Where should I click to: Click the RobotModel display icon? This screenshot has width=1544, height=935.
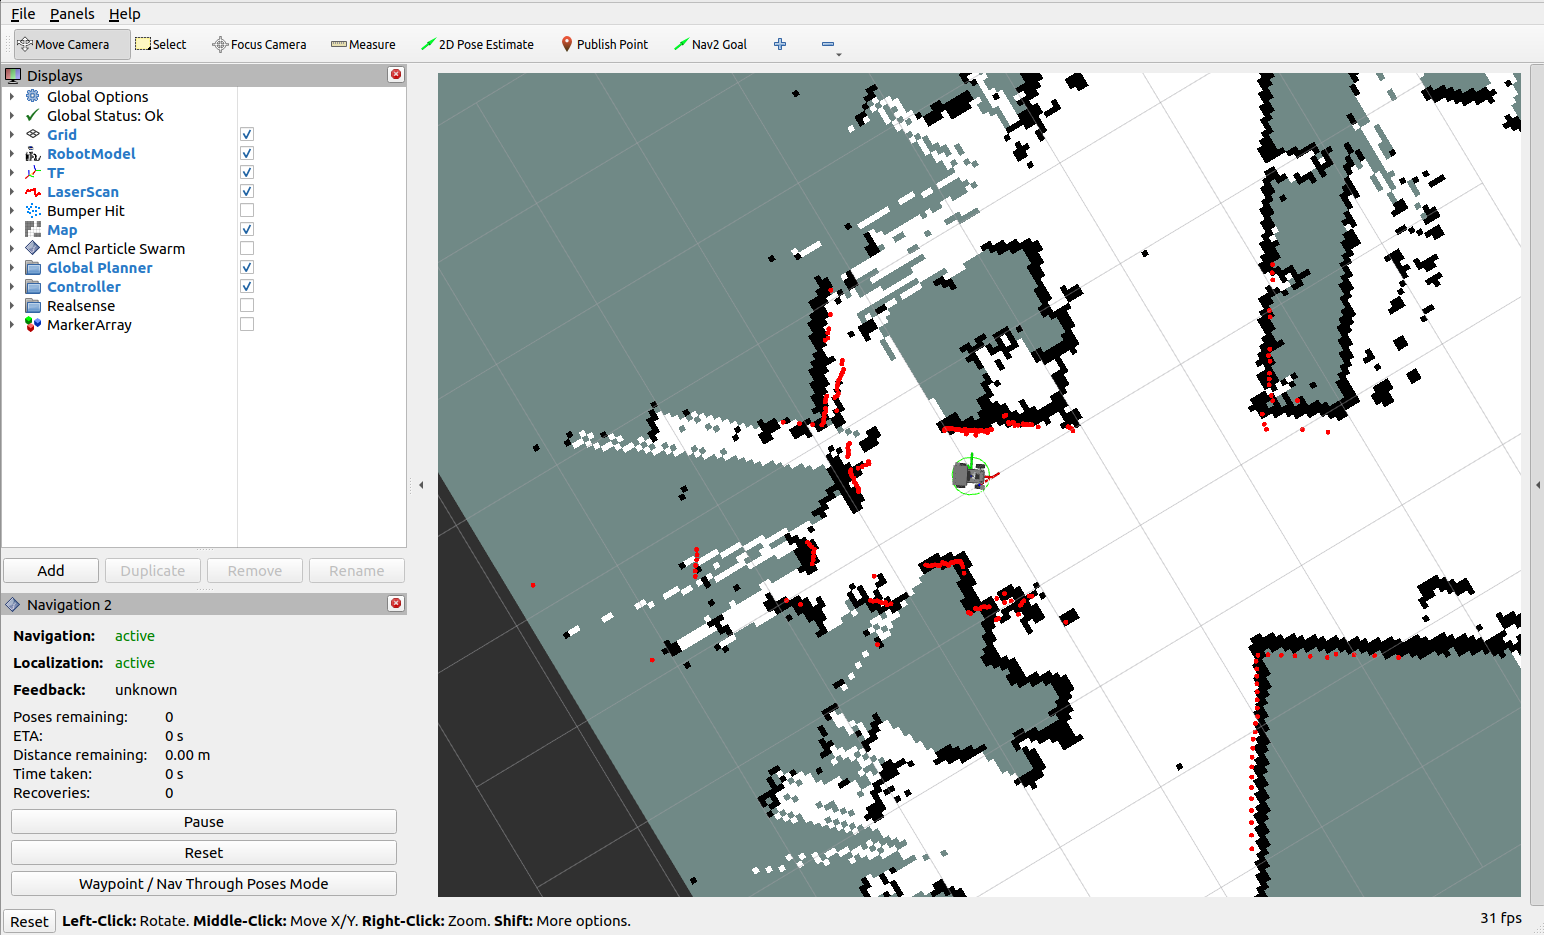pos(33,153)
